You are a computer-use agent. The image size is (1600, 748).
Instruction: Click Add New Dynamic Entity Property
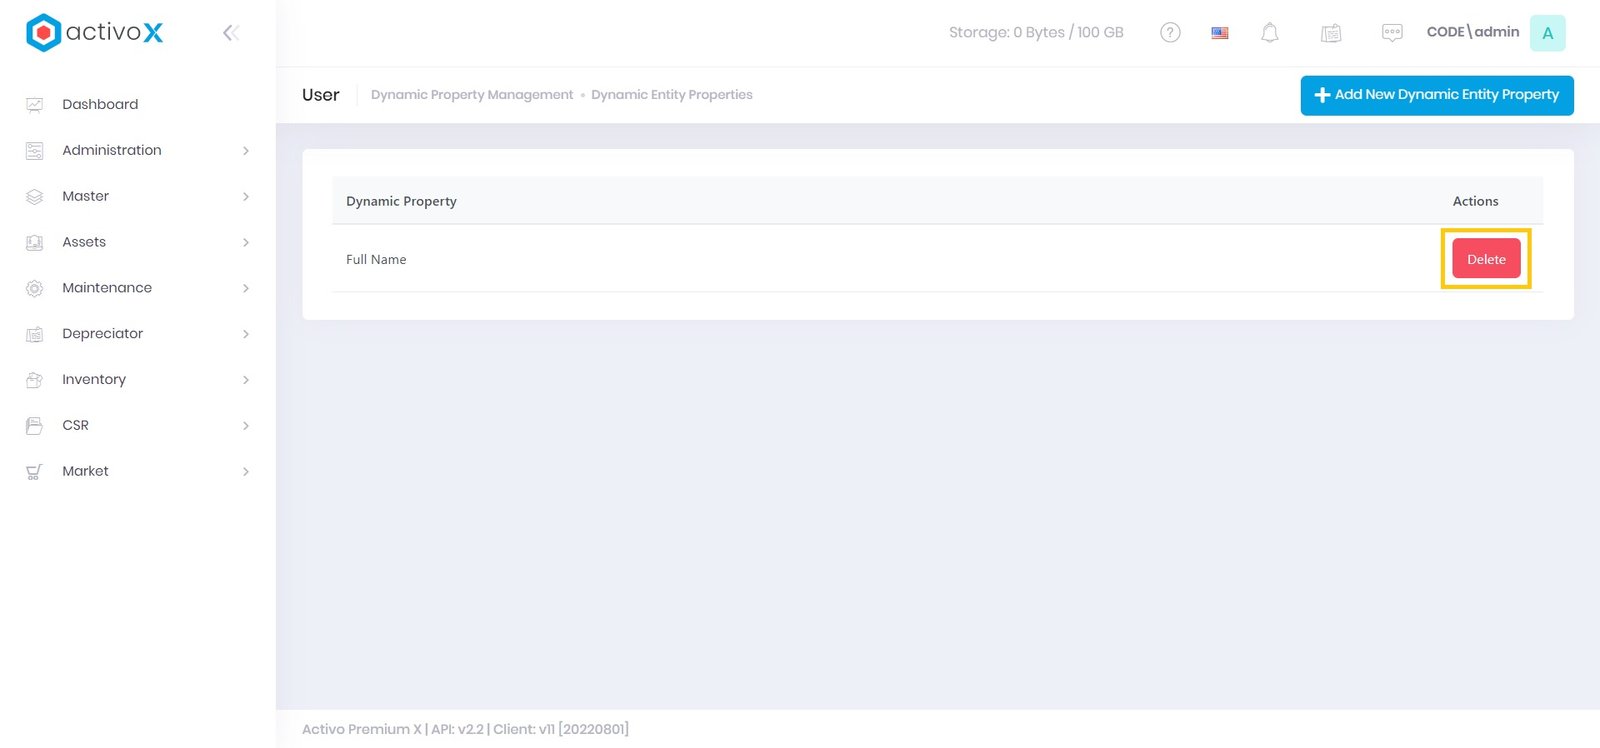point(1436,95)
